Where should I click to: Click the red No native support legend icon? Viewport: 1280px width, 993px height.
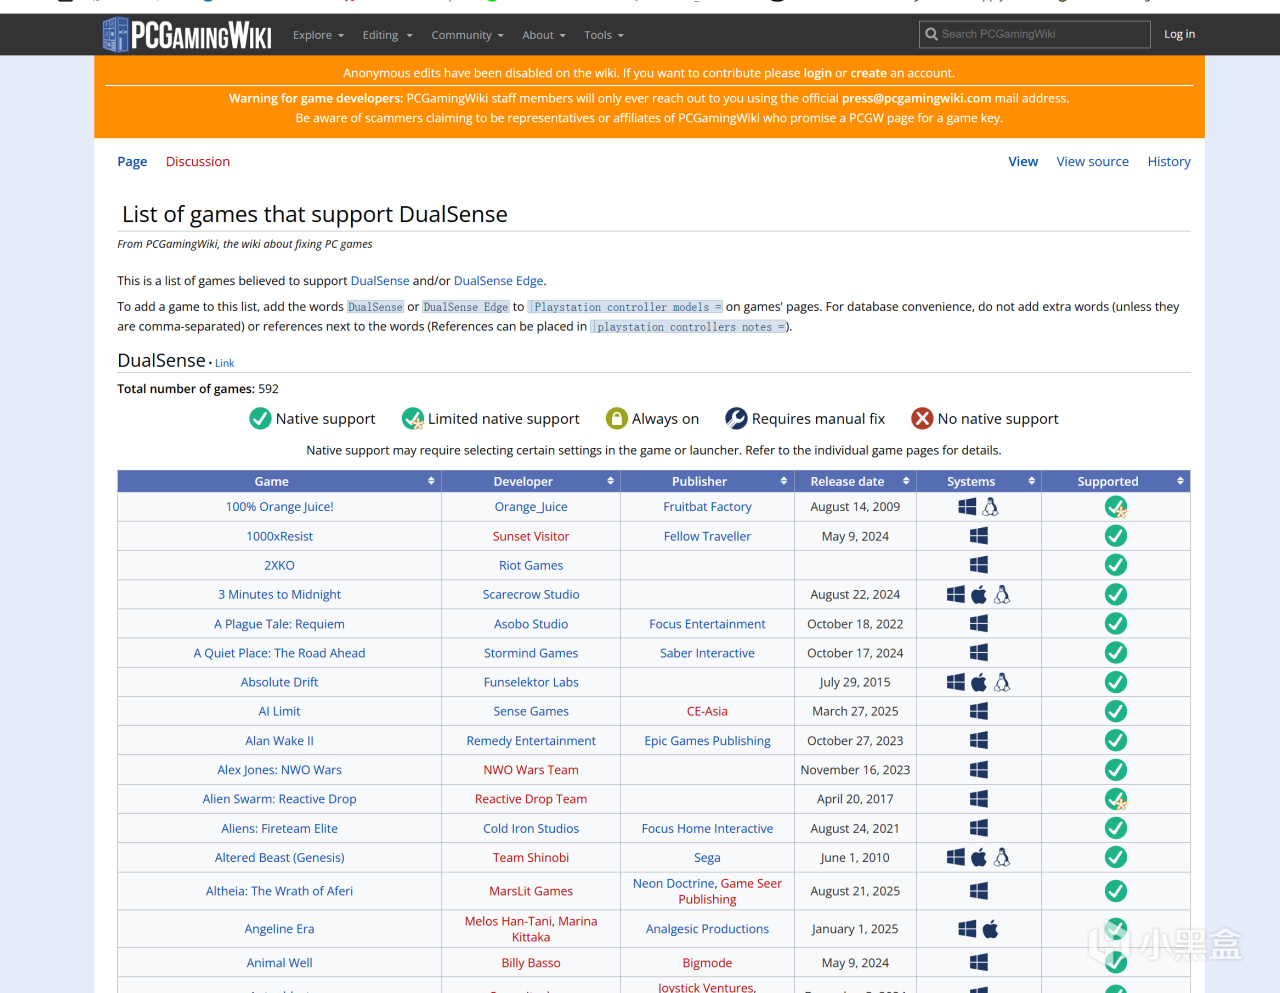(x=922, y=418)
